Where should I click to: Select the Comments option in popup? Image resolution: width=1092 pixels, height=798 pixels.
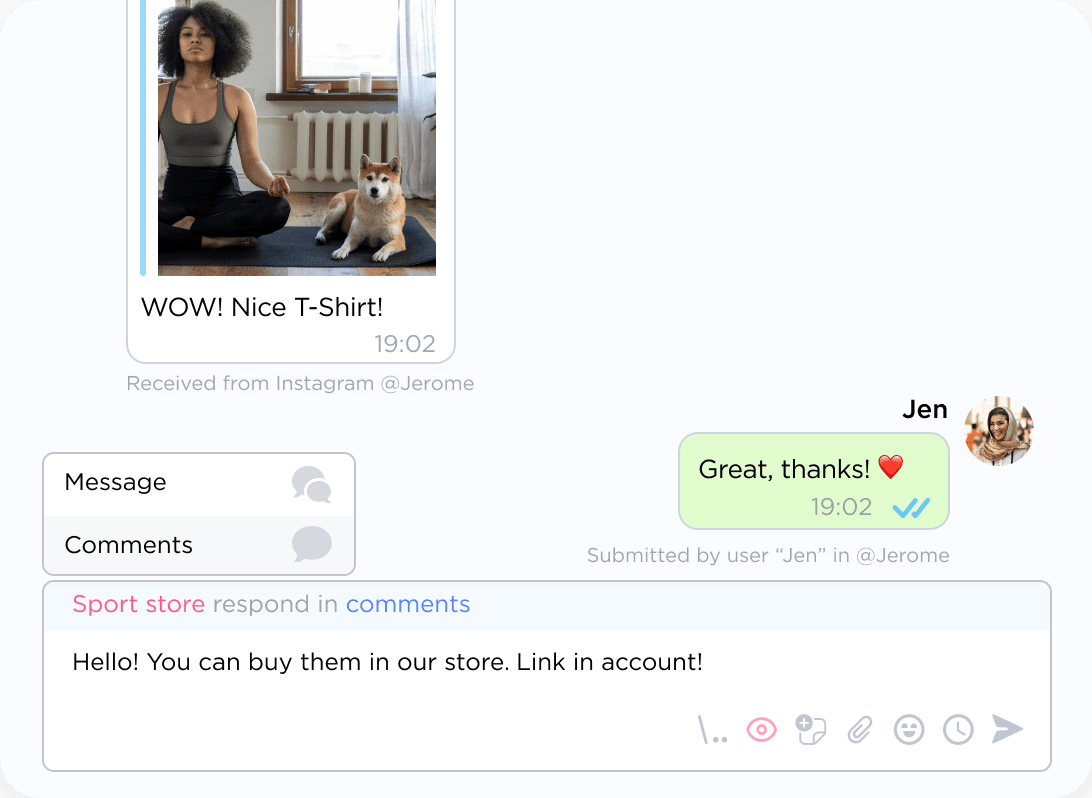pyautogui.click(x=199, y=545)
